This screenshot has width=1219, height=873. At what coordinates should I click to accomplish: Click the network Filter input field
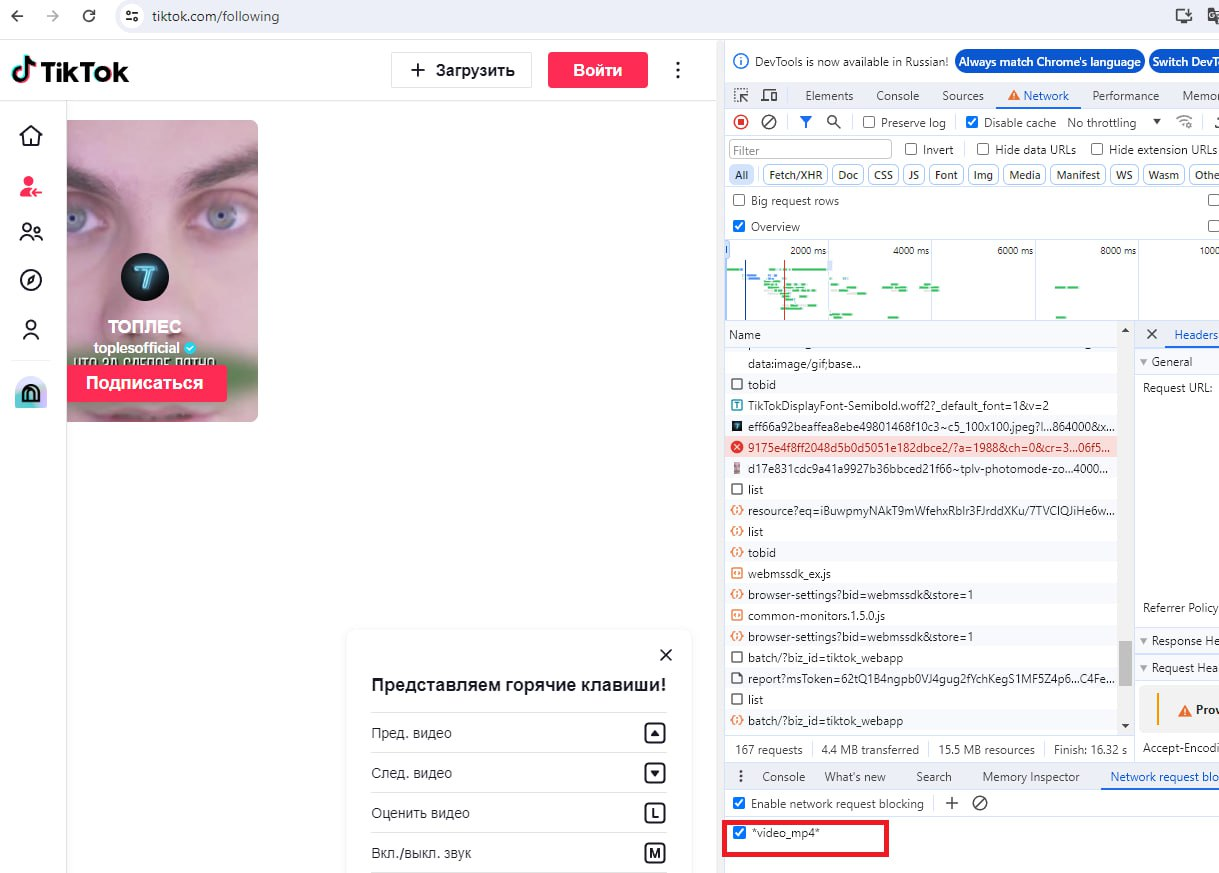(810, 150)
